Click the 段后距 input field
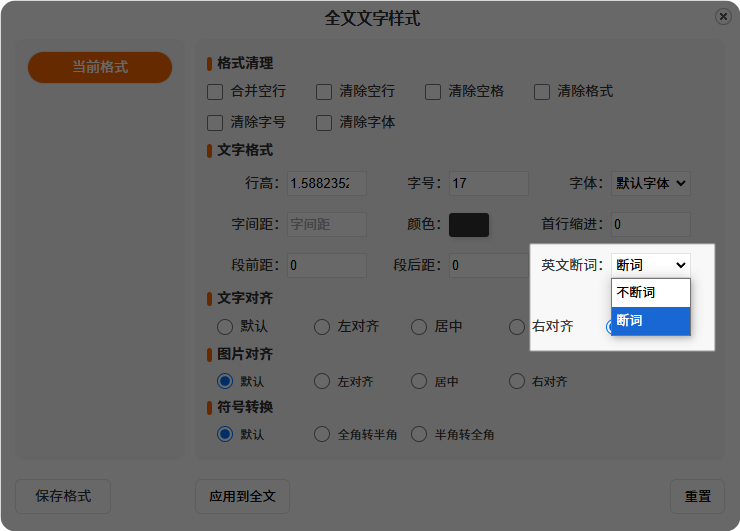 pos(488,265)
